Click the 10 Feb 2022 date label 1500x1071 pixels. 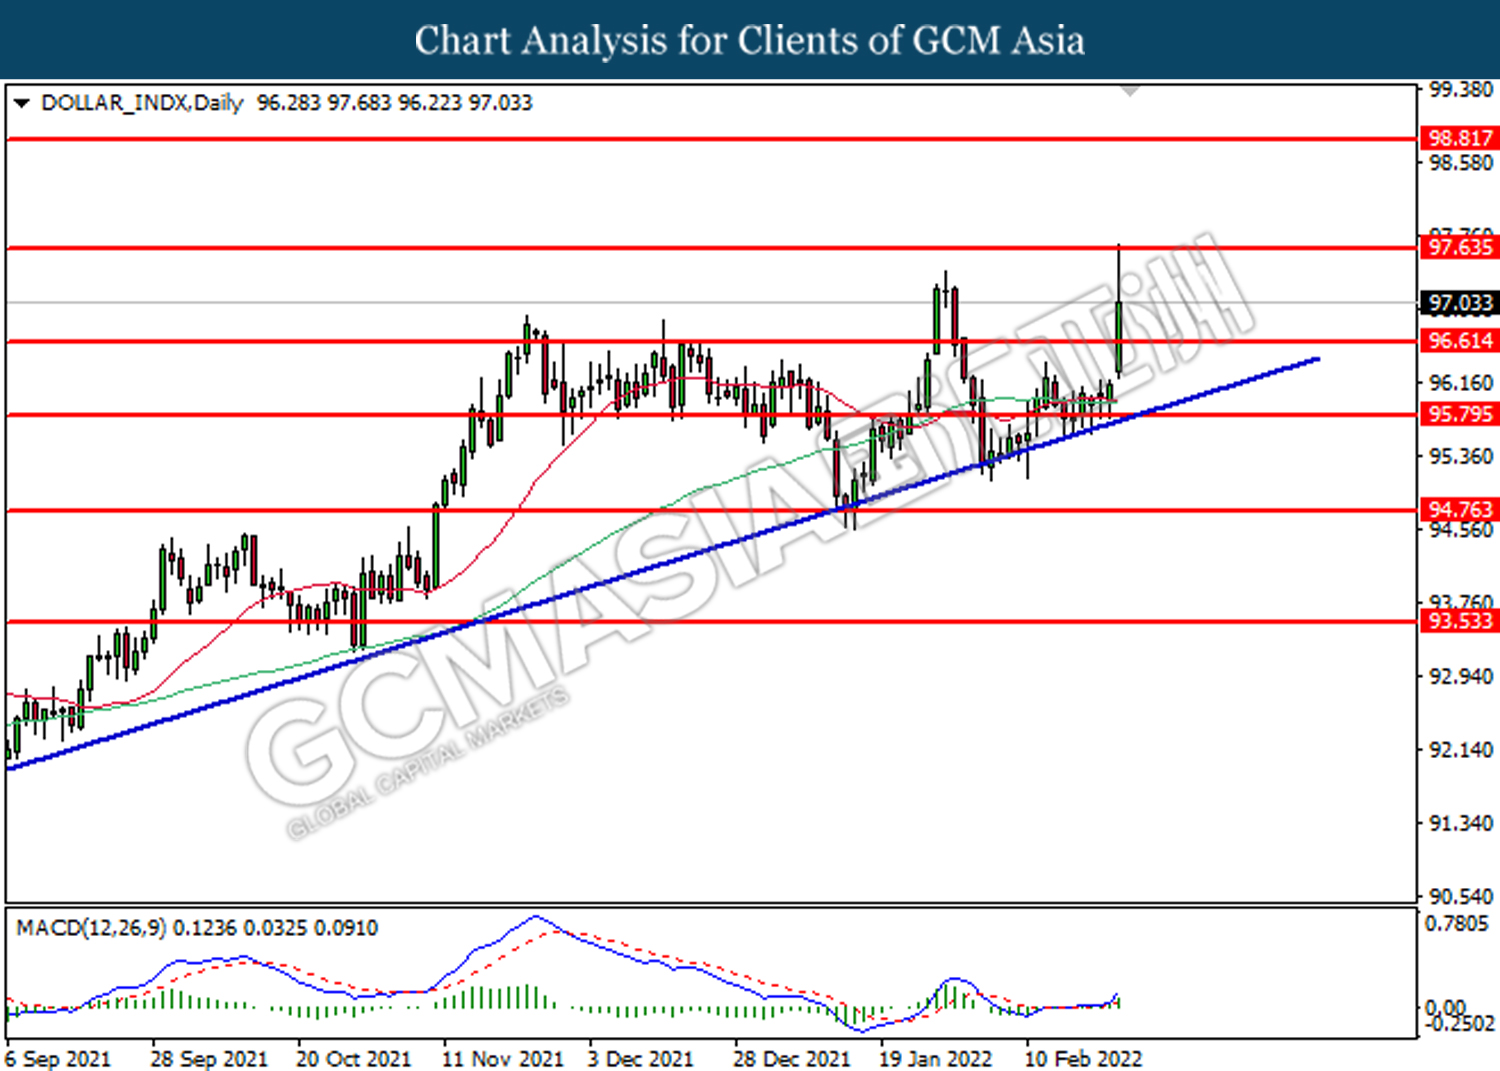click(1084, 1058)
